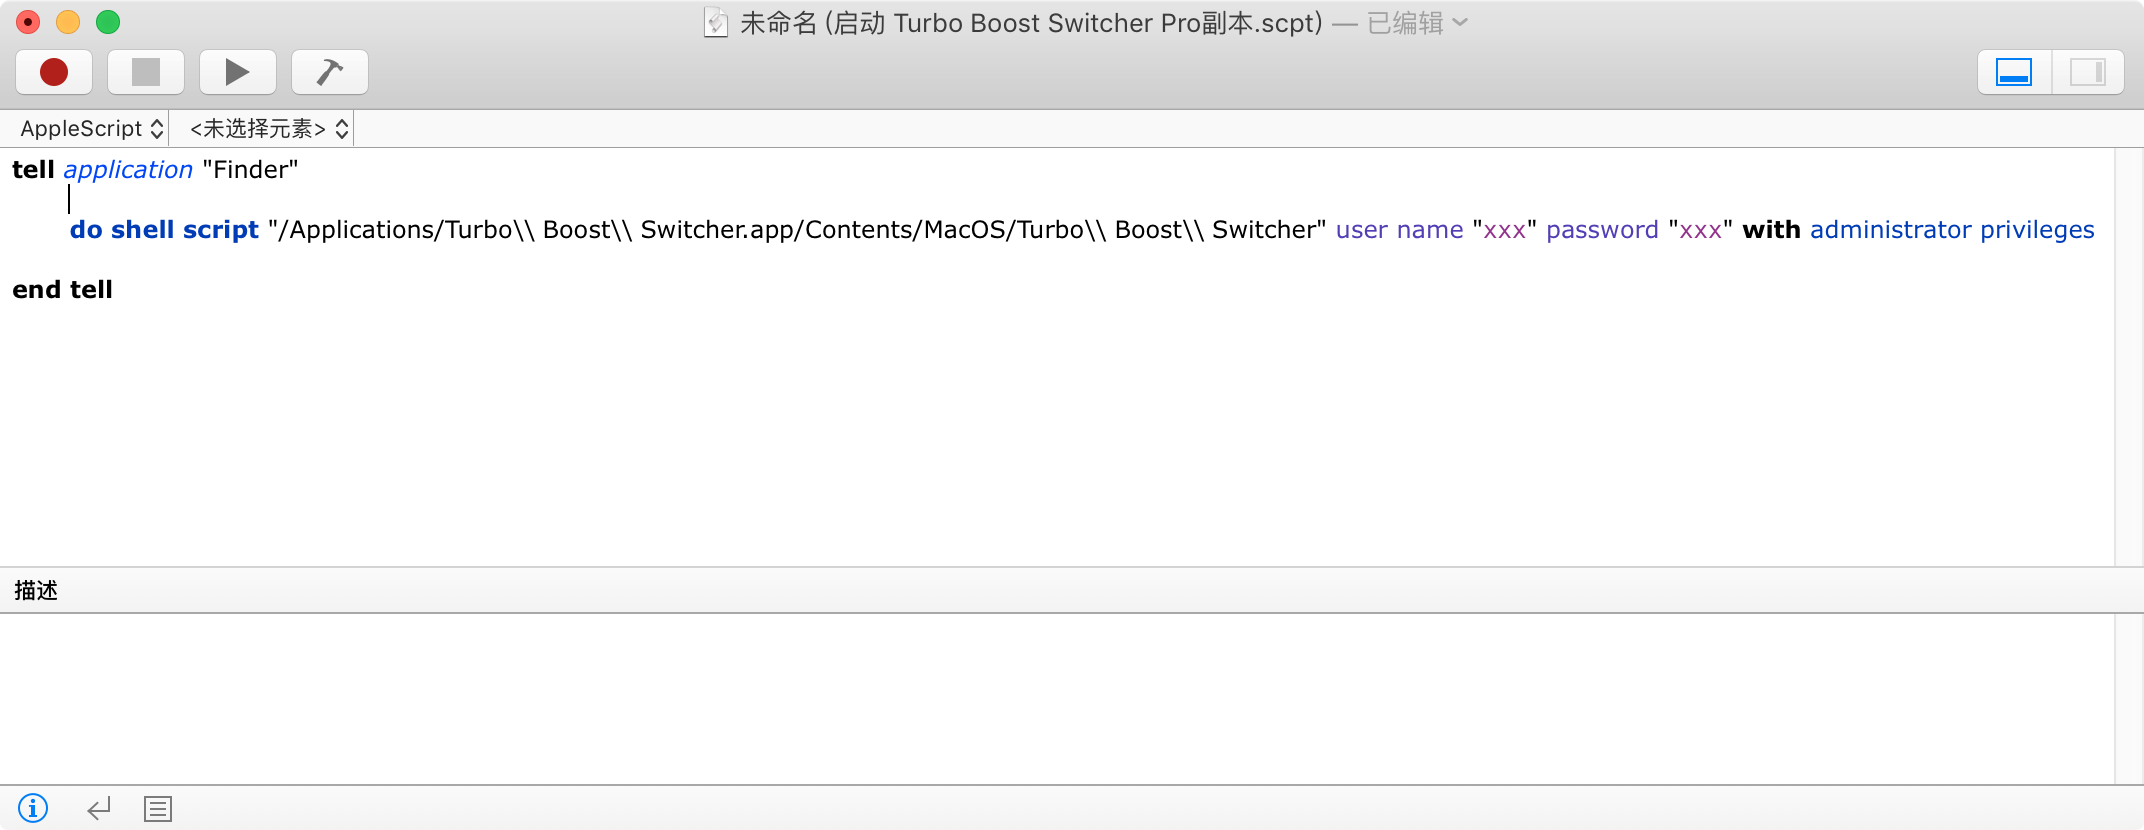Viewport: 2144px width, 830px height.
Task: Open the AppleScript language dropdown
Action: (x=92, y=128)
